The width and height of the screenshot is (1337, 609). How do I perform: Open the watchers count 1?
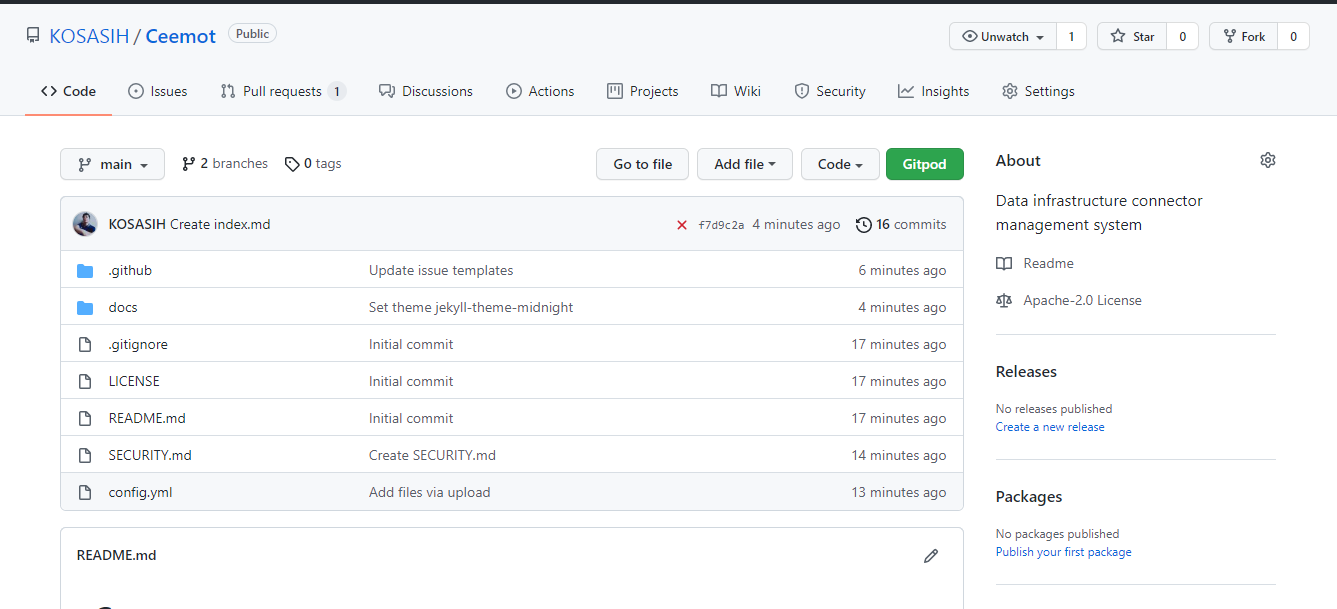pyautogui.click(x=1071, y=37)
